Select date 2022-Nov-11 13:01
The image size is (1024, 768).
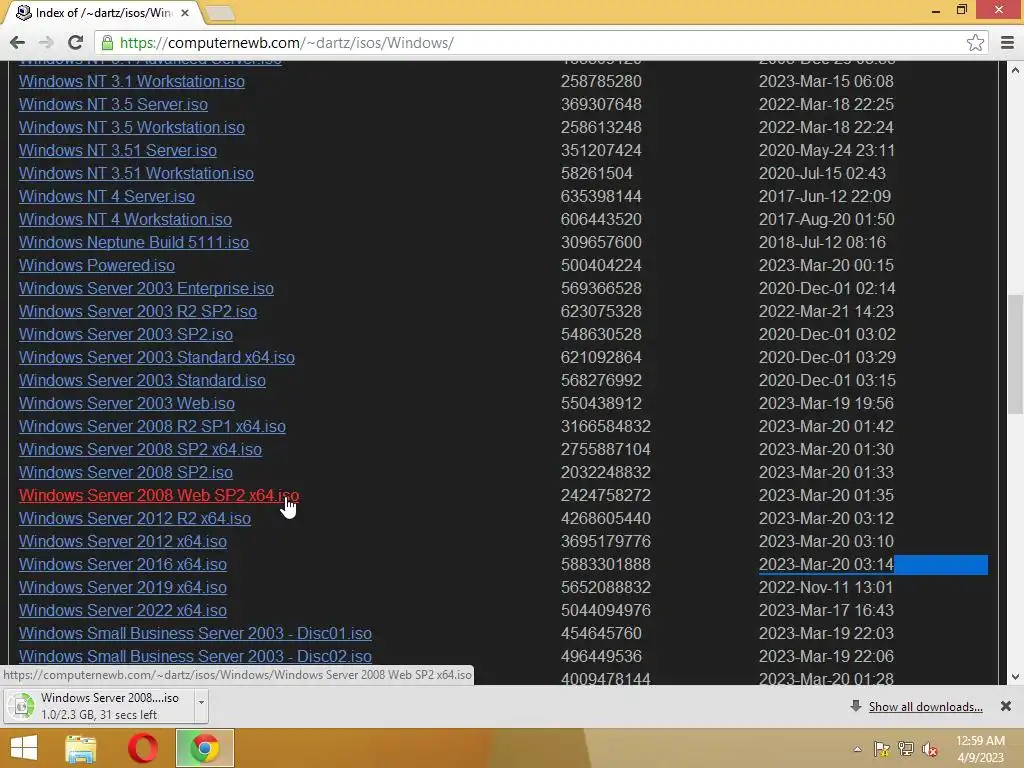coord(825,587)
